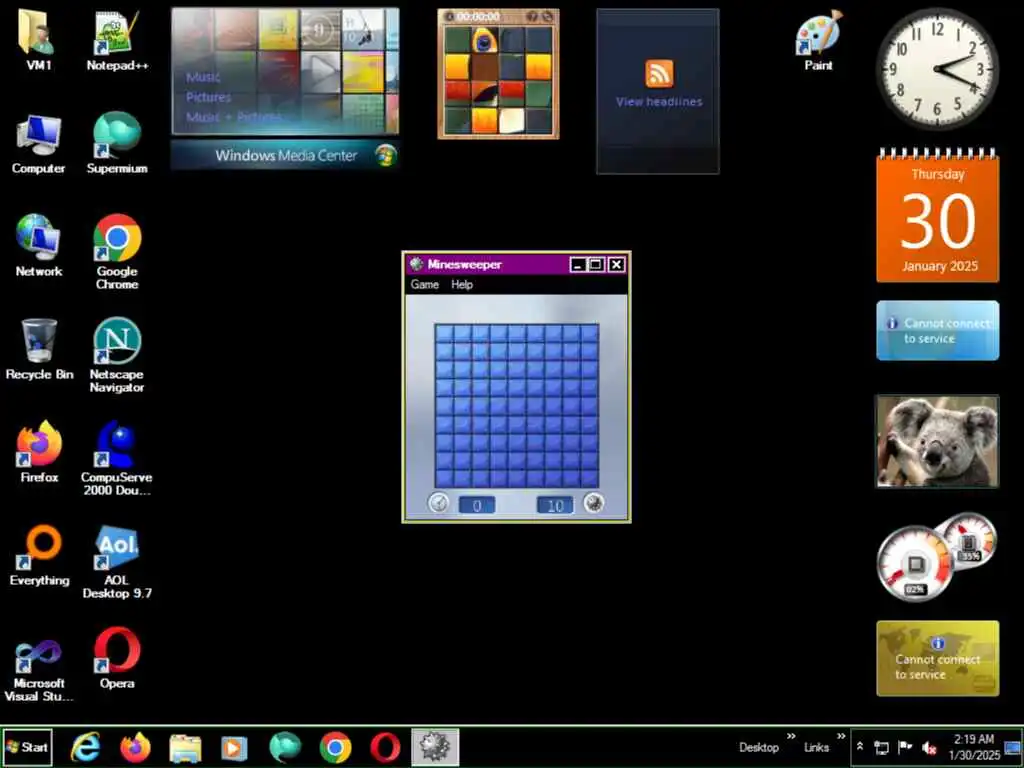Screen dimensions: 1024x768
Task: Select the Recycle Bin desktop icon
Action: point(39,349)
